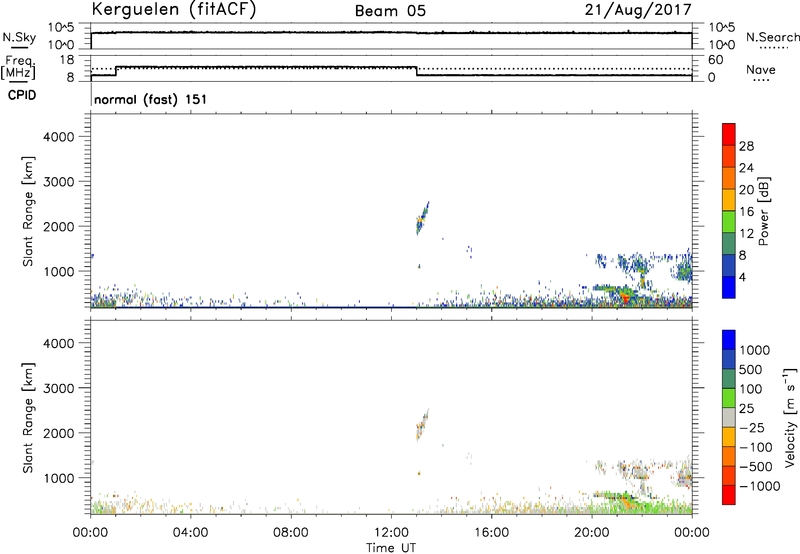
Task: Click the '3000' tick on velocity panel
Action: pos(58,388)
